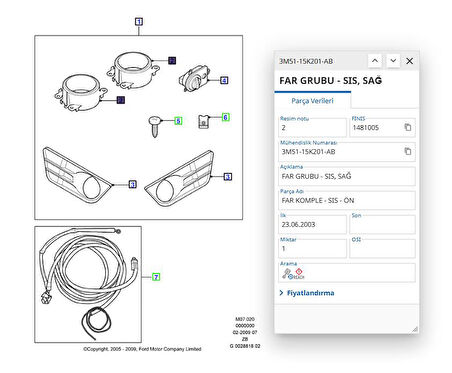This screenshot has width=452, height=373.
Task: Select green callout 6 next to the clip
Action: [225, 117]
